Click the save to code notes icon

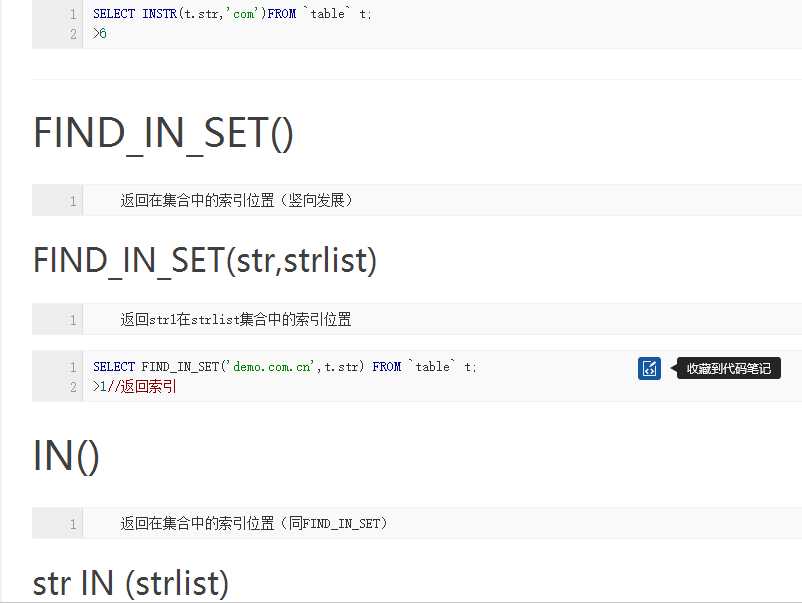tap(649, 368)
